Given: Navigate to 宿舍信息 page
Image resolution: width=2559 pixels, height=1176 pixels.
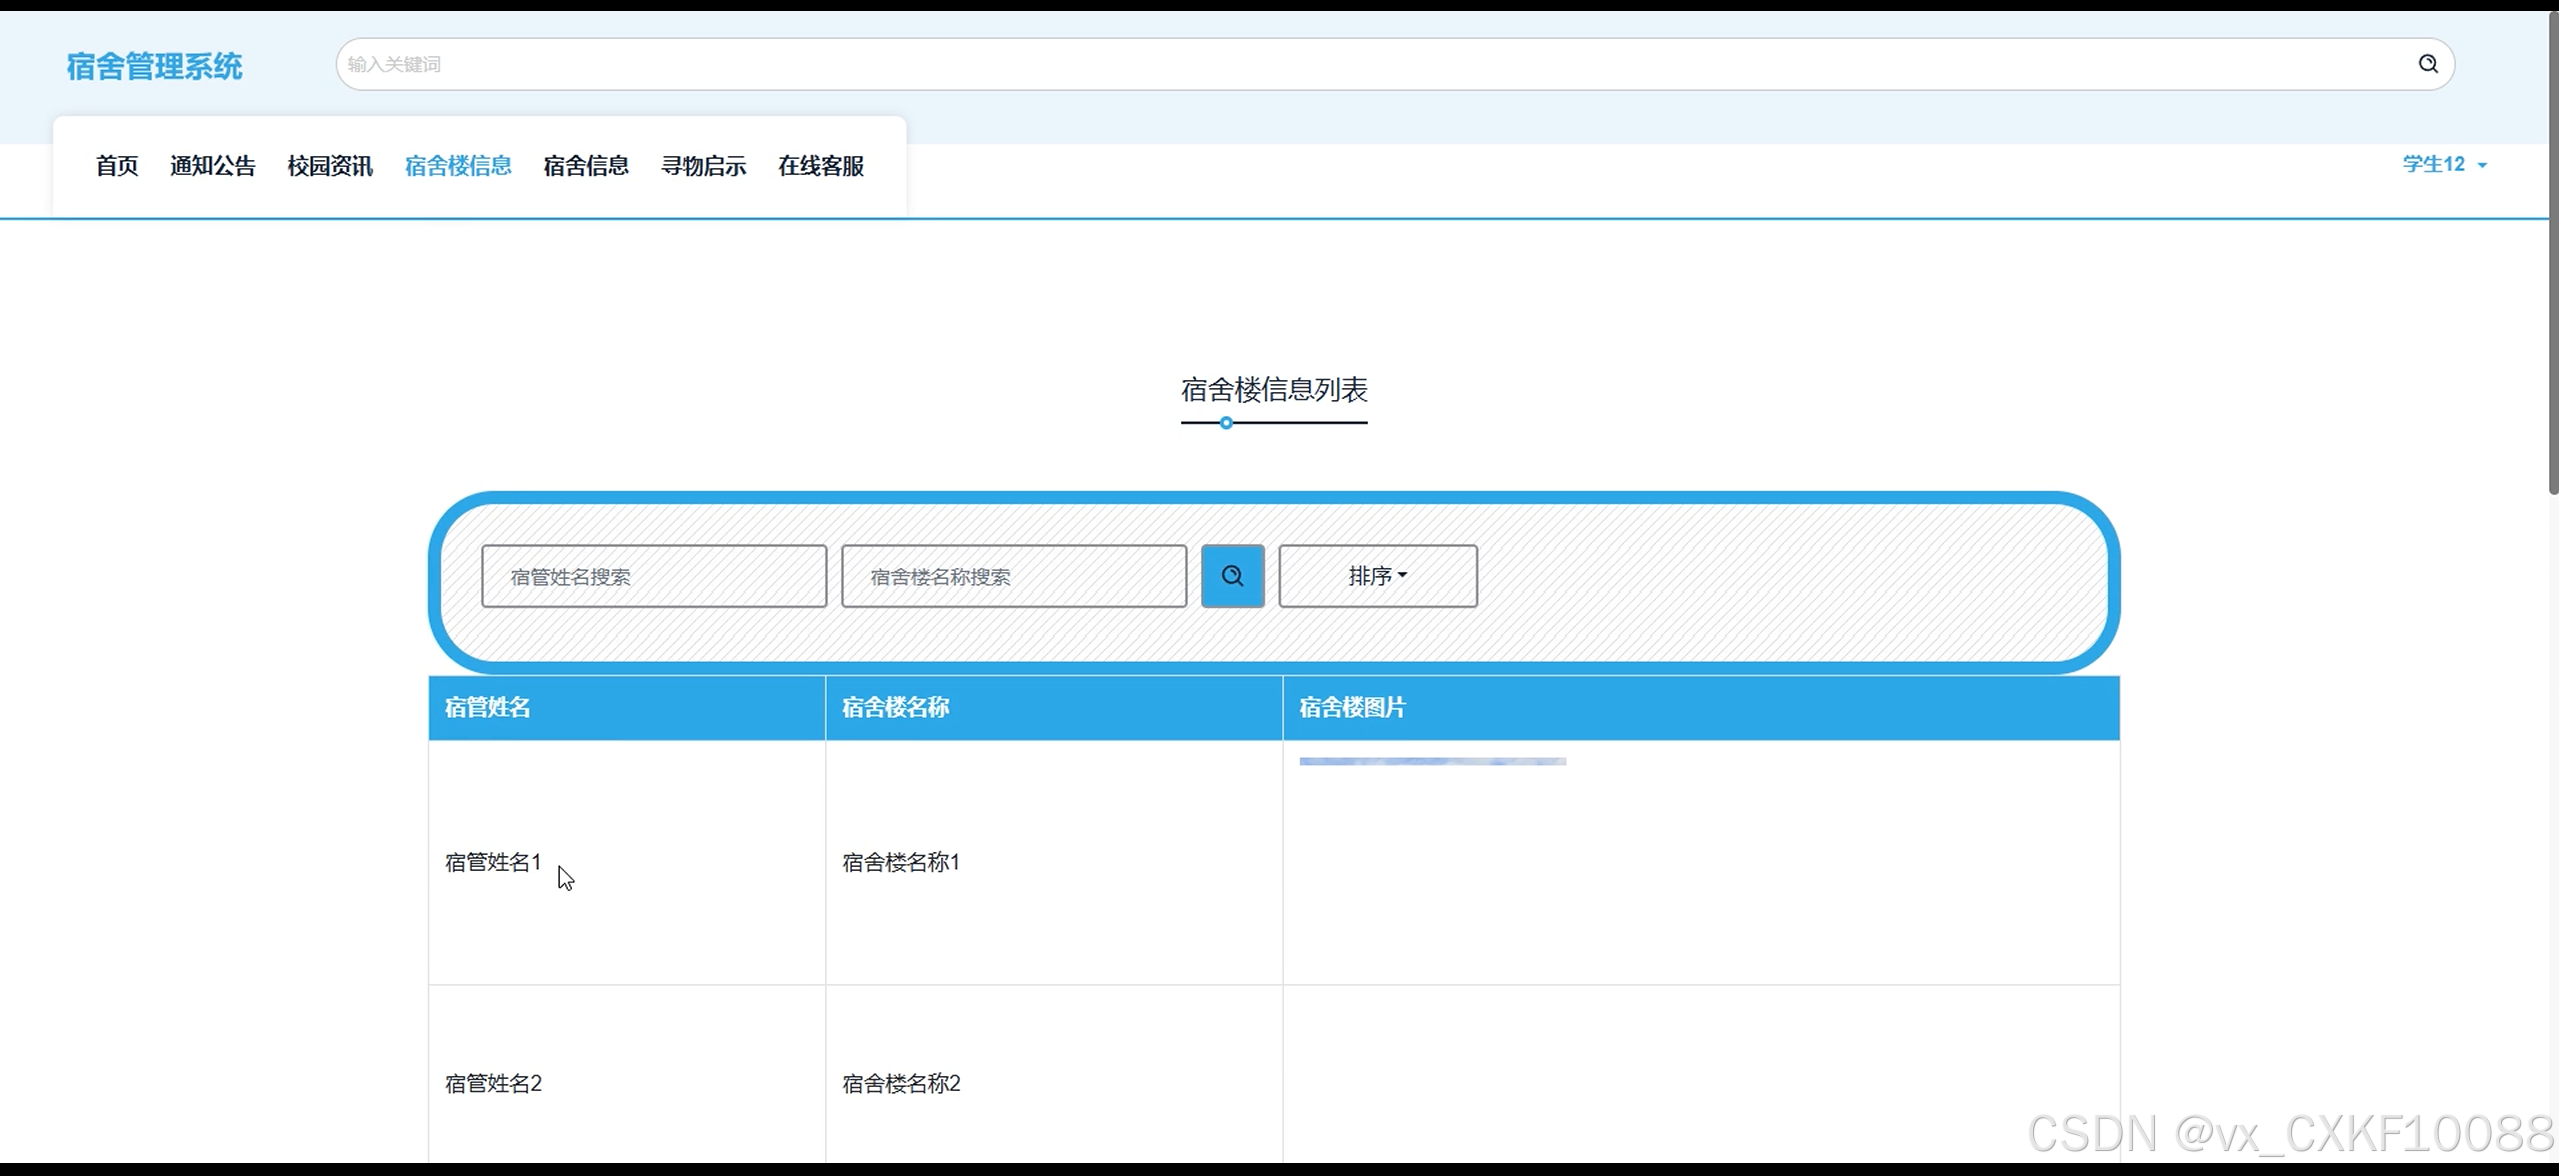Looking at the screenshot, I should coord(586,166).
